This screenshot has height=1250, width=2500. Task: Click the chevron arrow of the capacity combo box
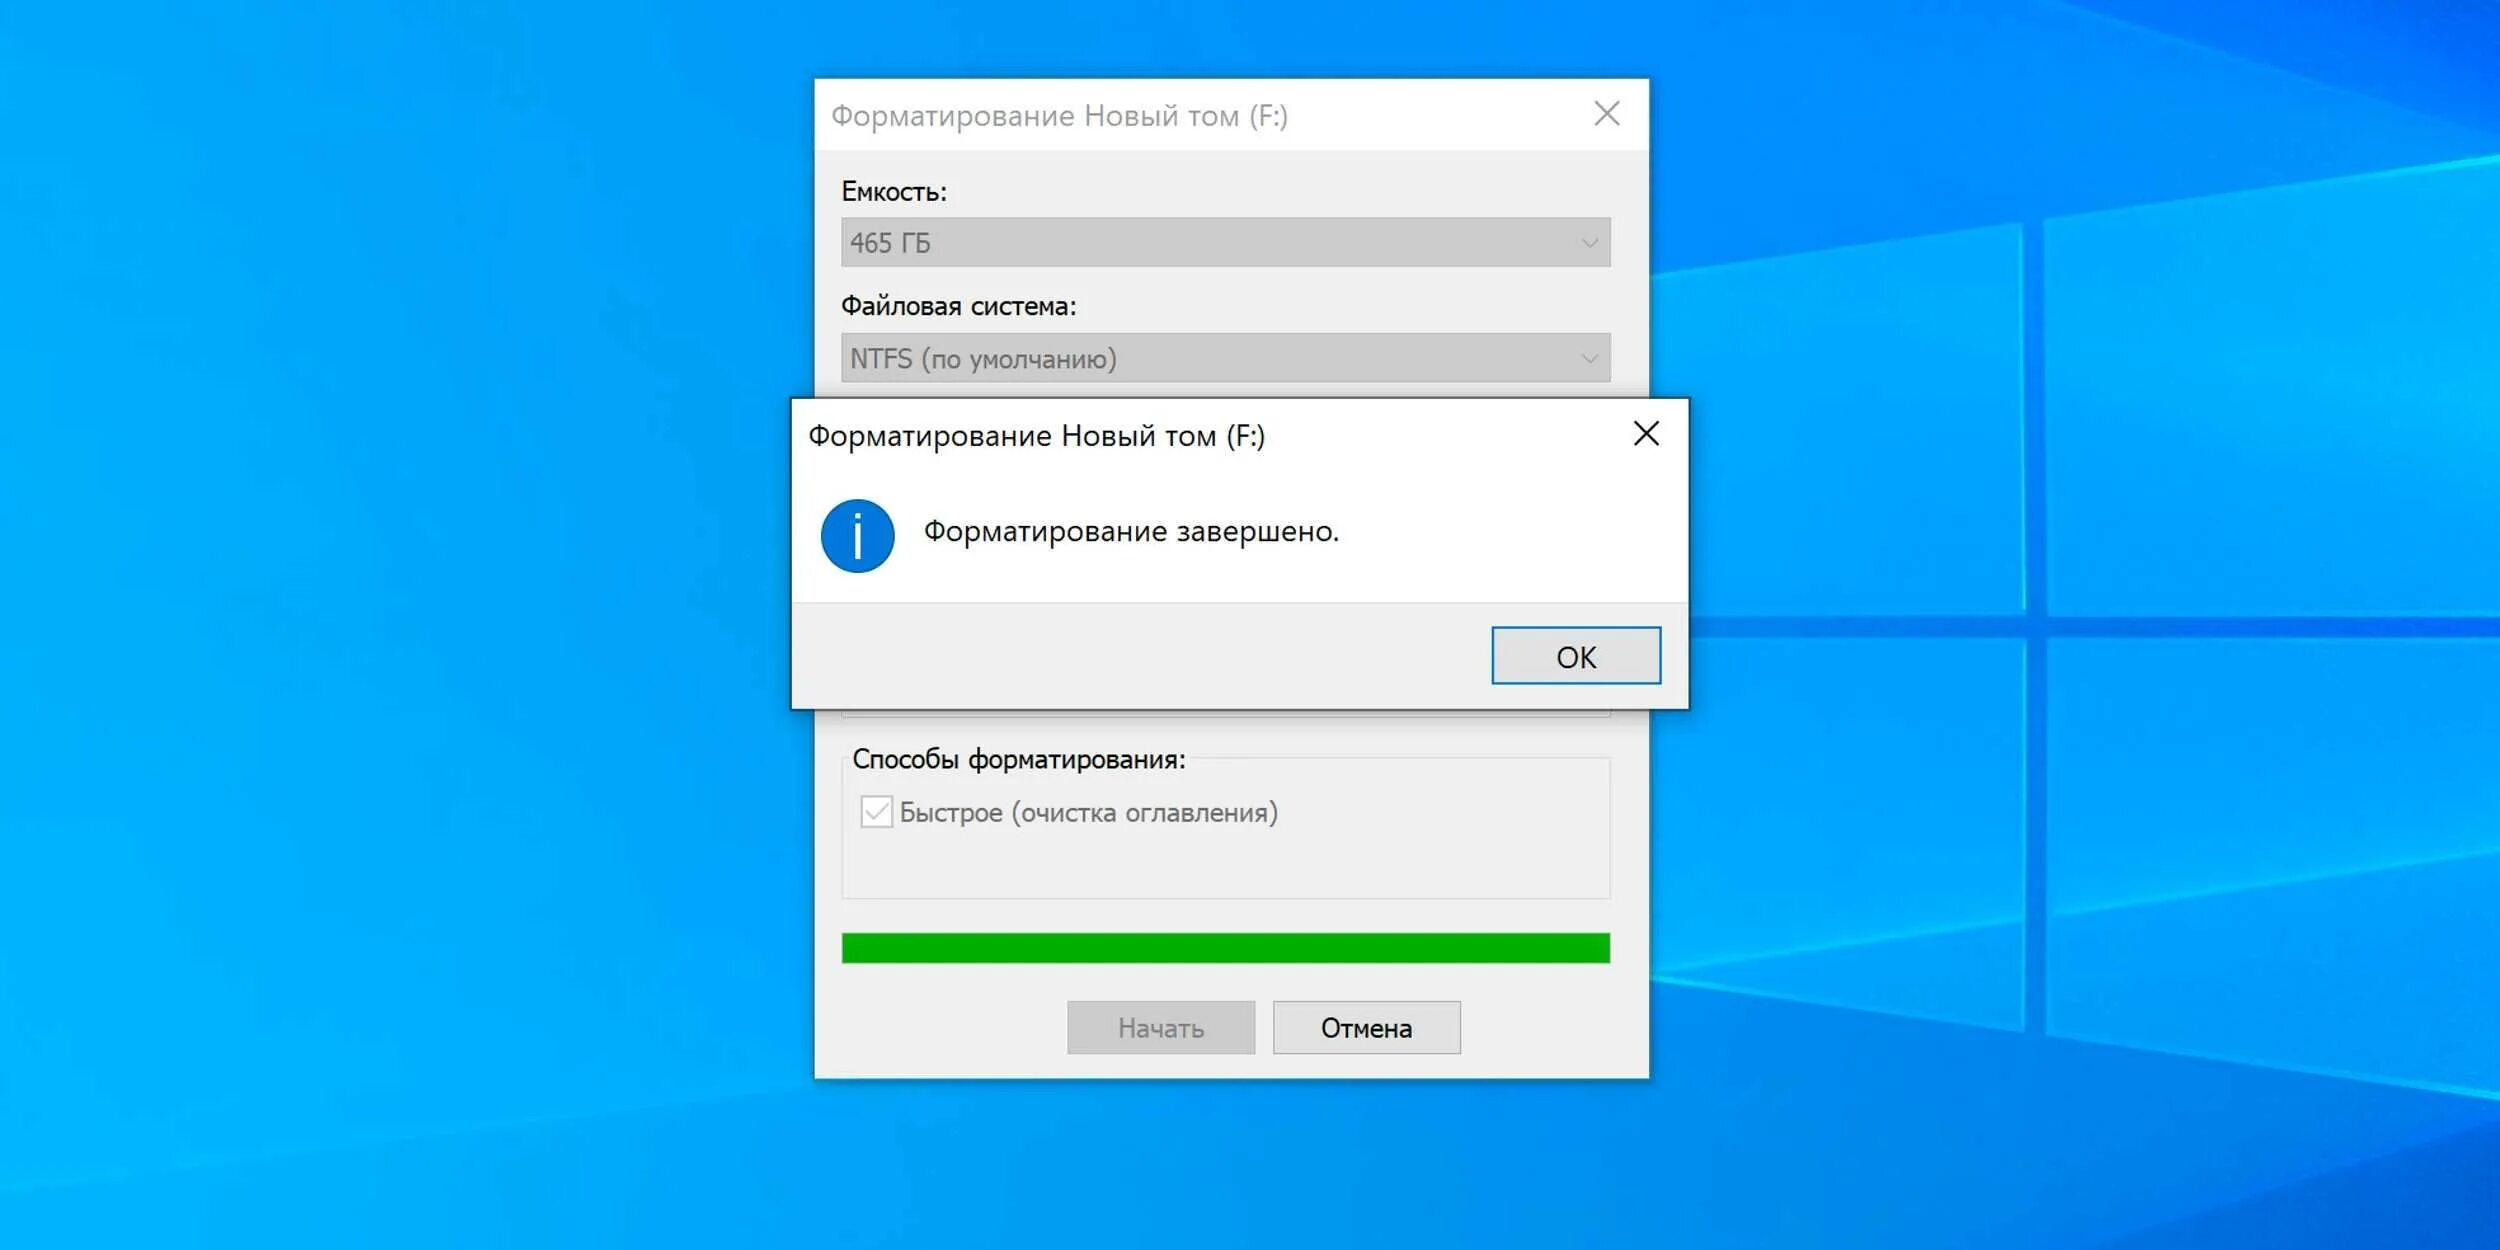1589,243
